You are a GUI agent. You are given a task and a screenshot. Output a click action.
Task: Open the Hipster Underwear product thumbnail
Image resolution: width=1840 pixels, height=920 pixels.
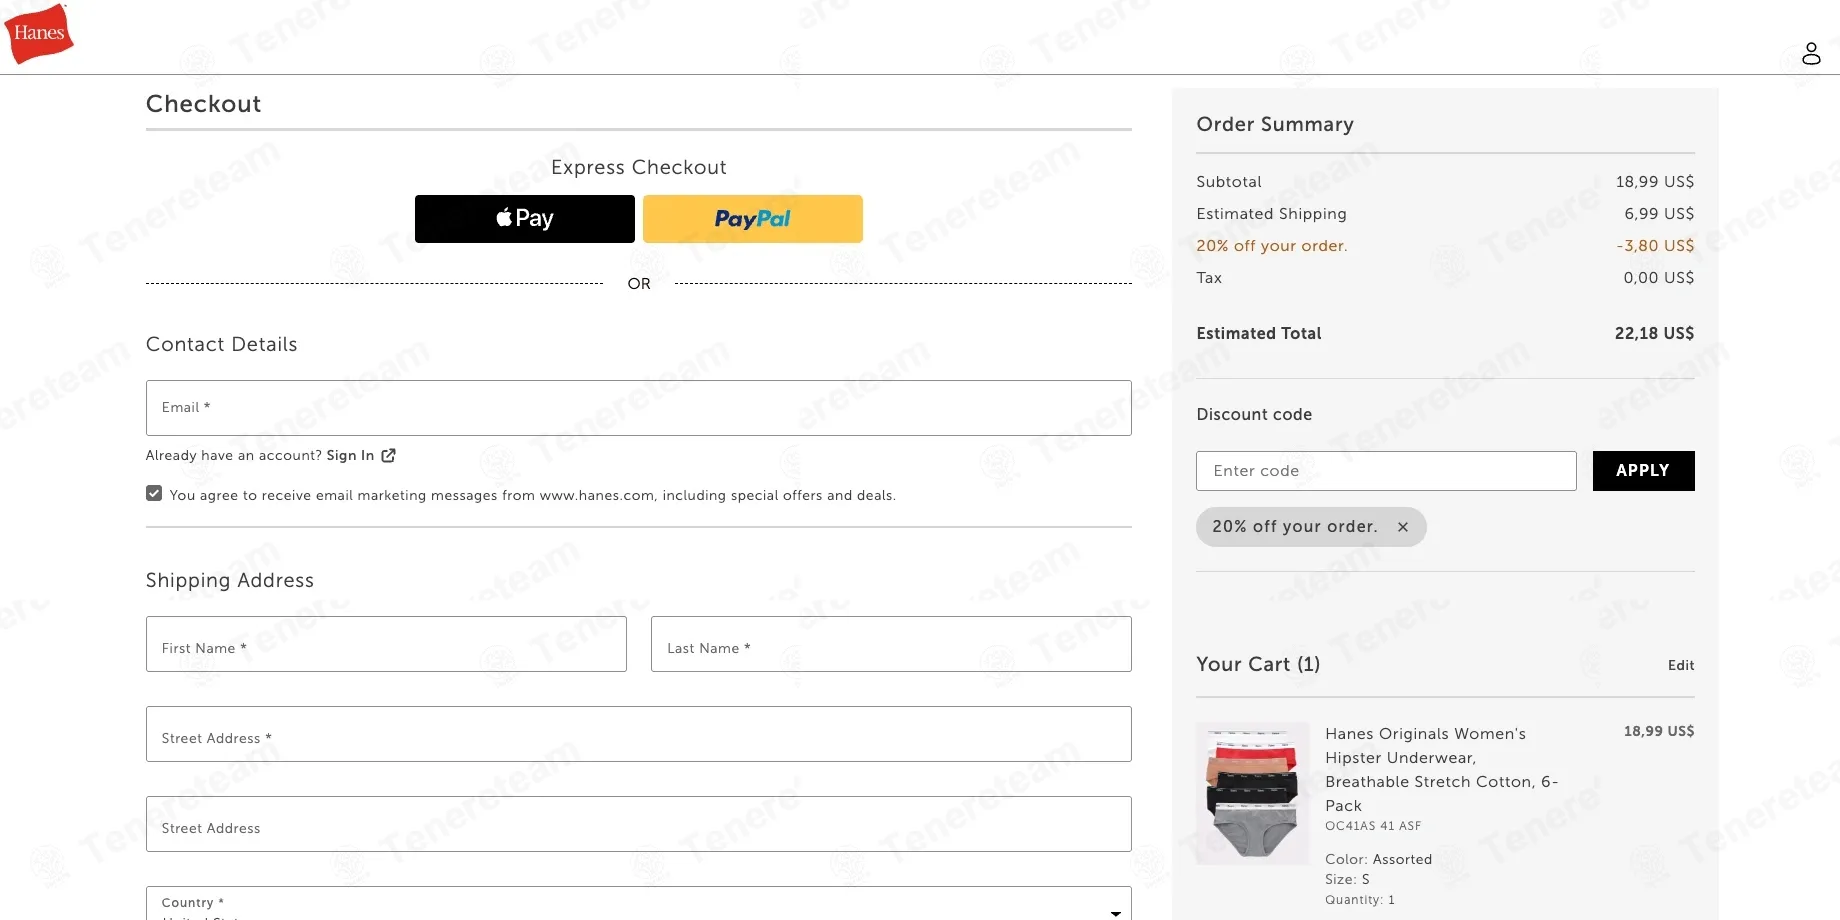tap(1253, 793)
